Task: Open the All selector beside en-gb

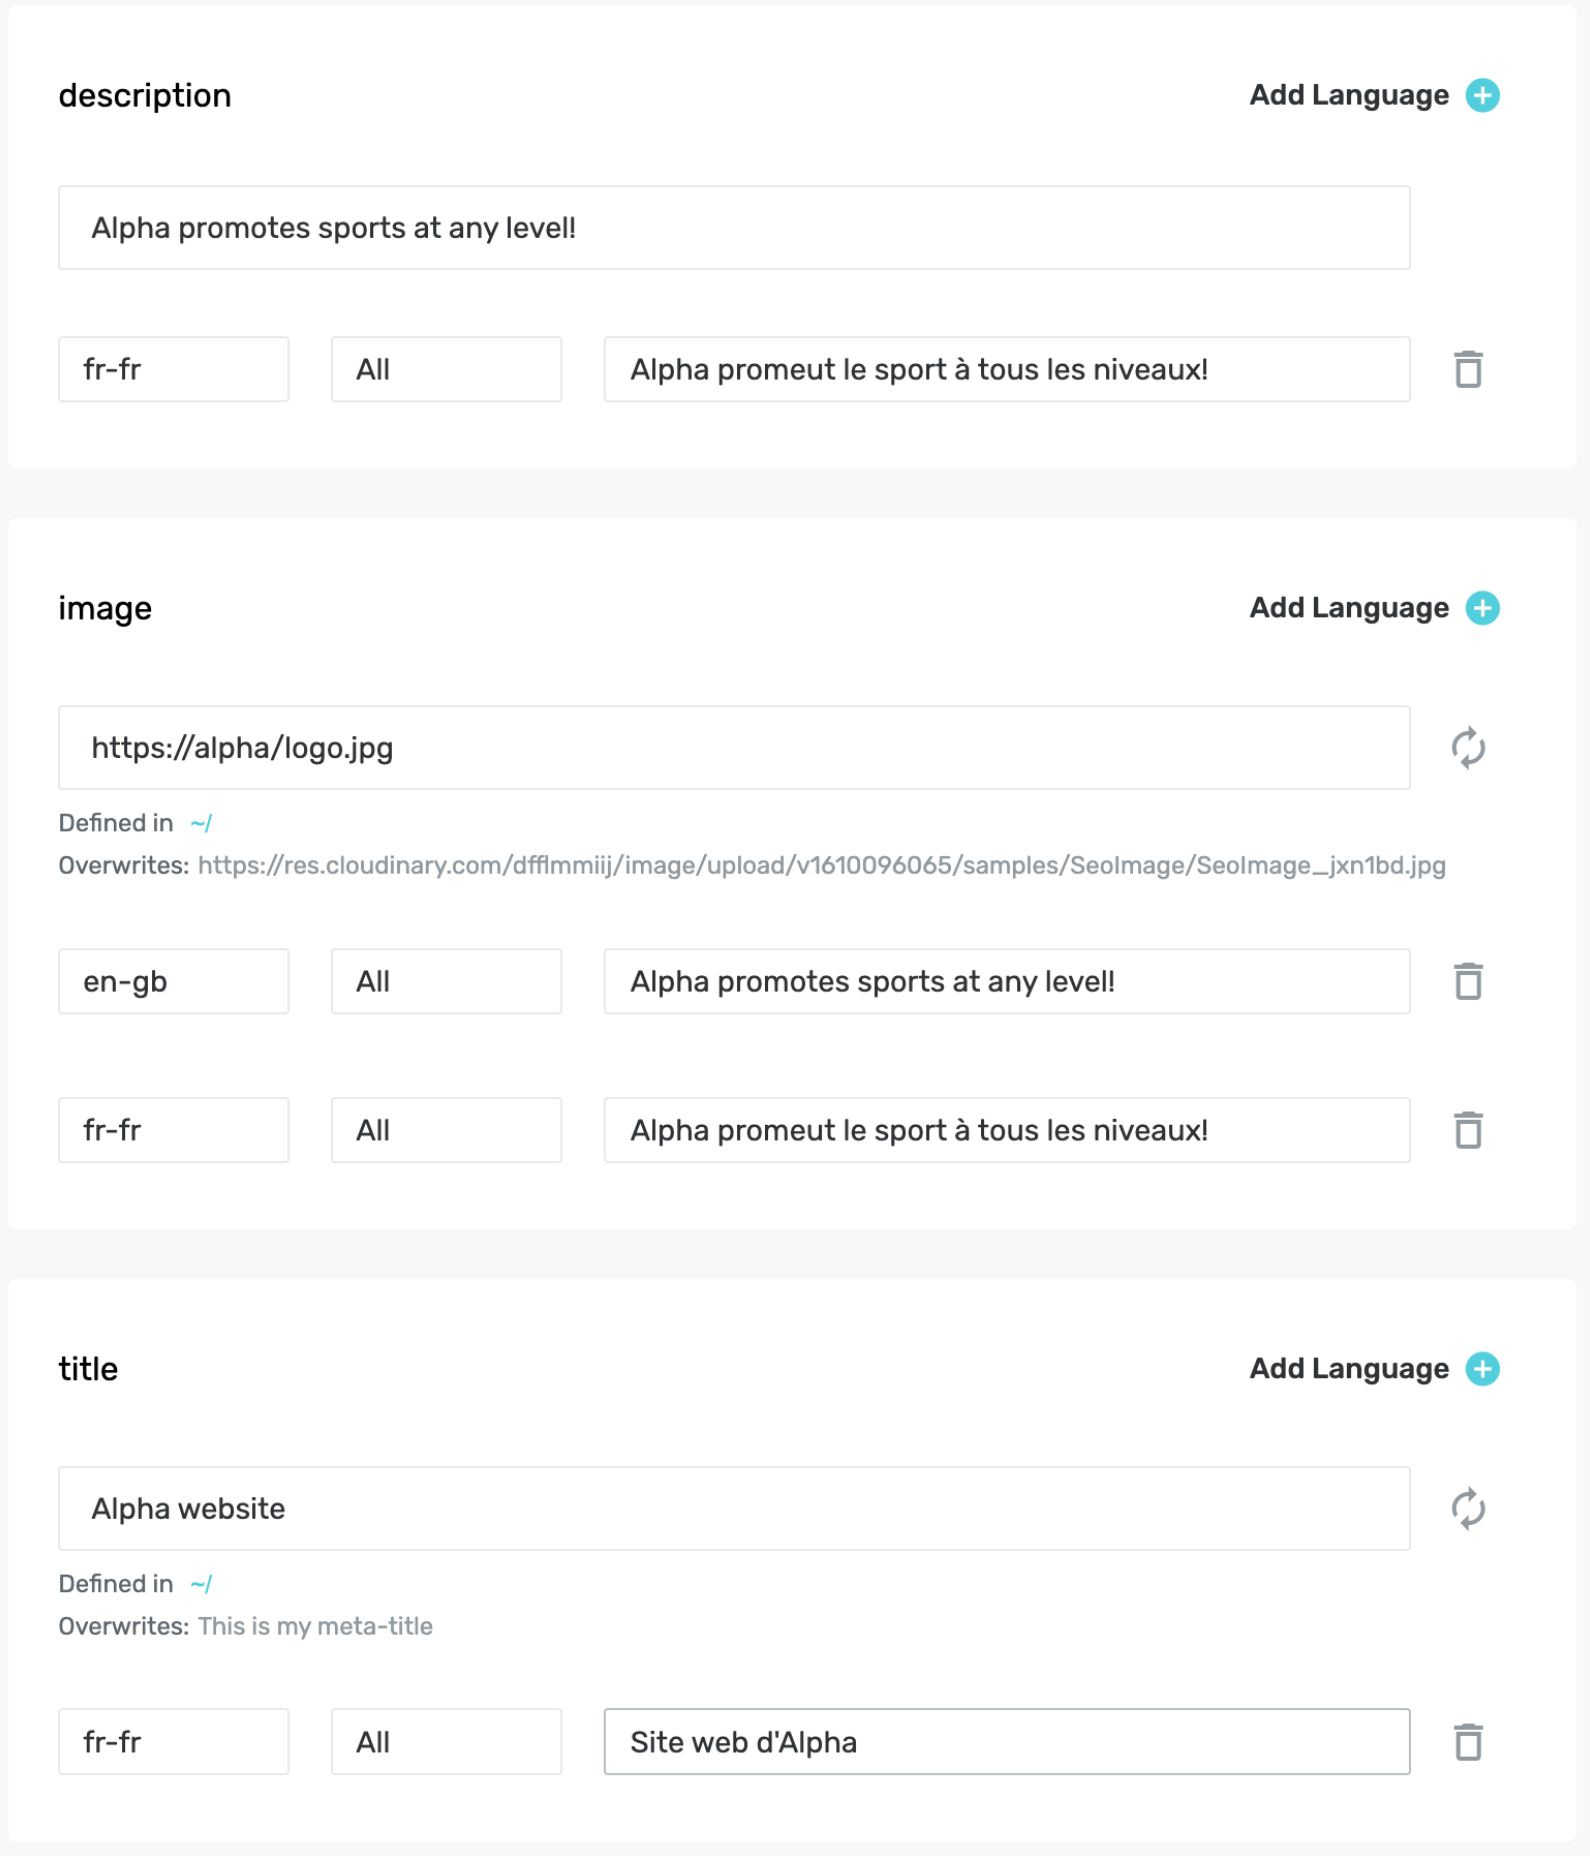Action: pos(446,981)
